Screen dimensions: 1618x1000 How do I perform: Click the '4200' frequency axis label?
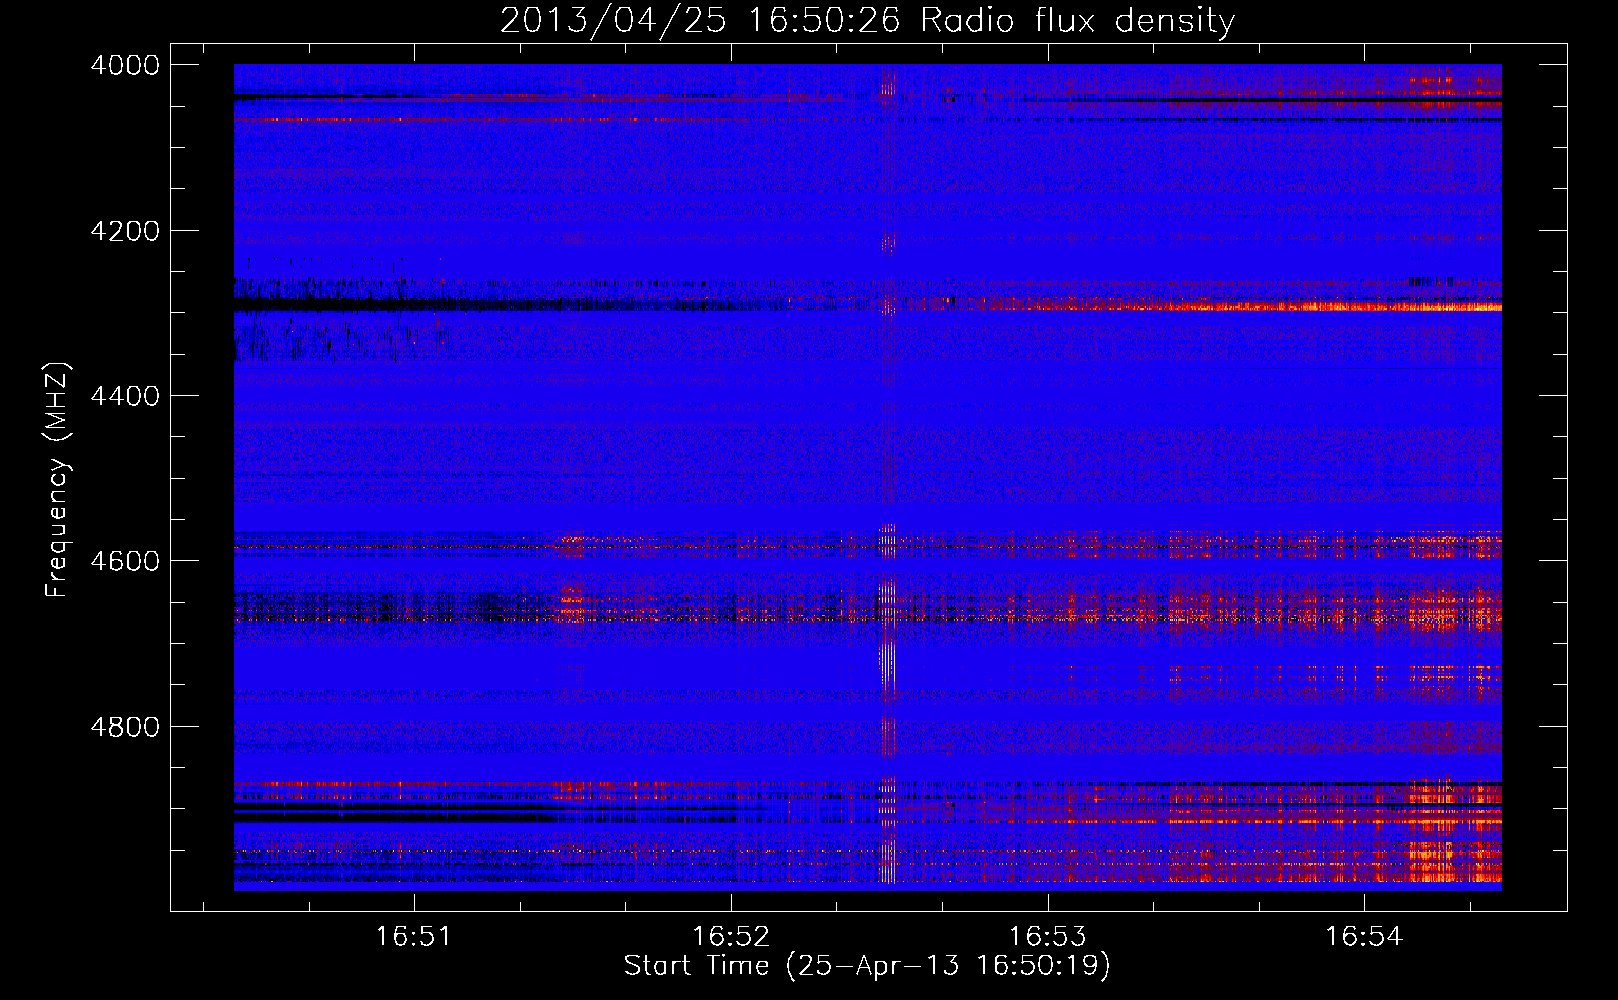click(124, 231)
